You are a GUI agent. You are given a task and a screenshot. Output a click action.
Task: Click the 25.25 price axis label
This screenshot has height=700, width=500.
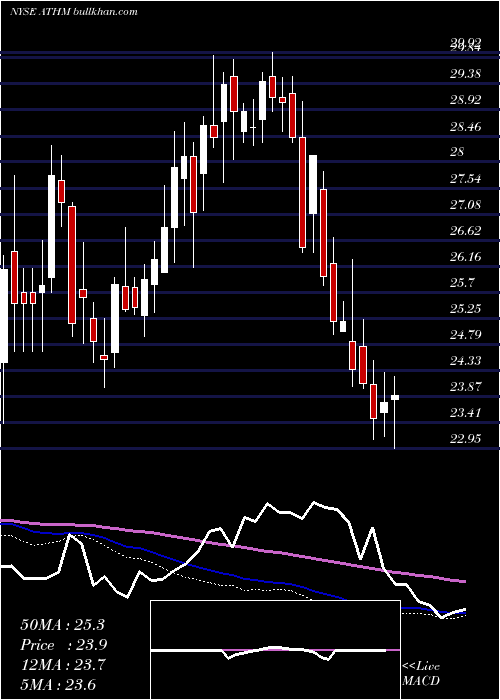coord(465,309)
